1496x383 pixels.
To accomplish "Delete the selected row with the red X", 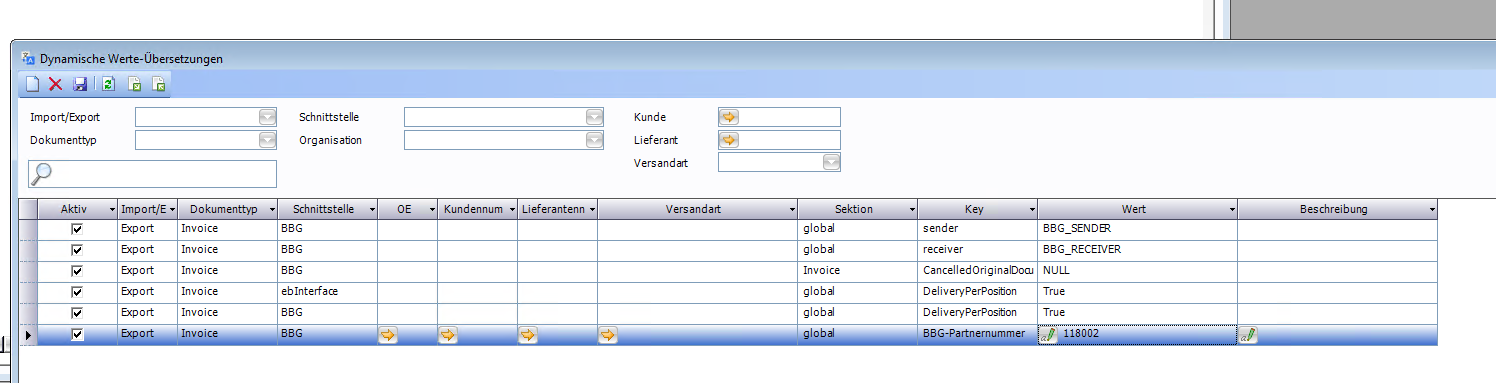I will coord(56,85).
